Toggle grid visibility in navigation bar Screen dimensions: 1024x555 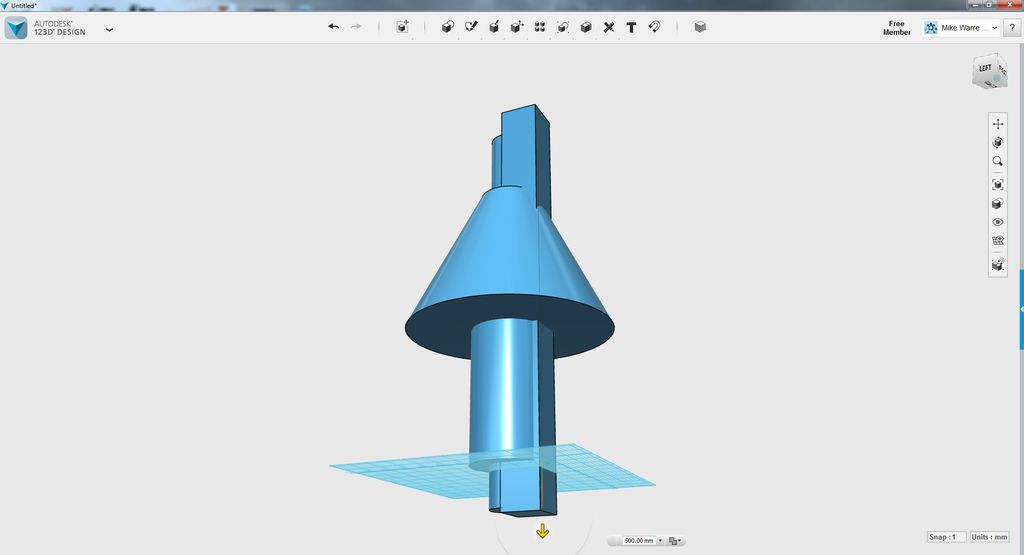998,240
